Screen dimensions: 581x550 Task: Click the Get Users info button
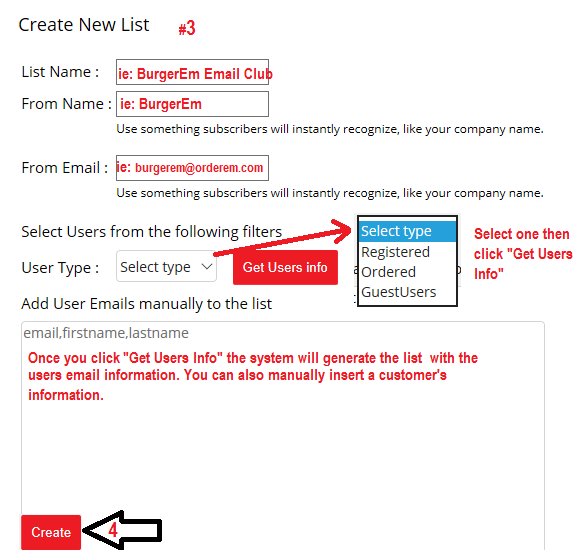pos(285,267)
